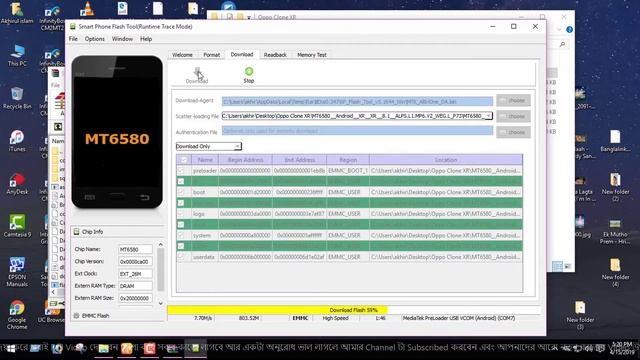Click the Location column header
640x360 pixels.
(446, 160)
